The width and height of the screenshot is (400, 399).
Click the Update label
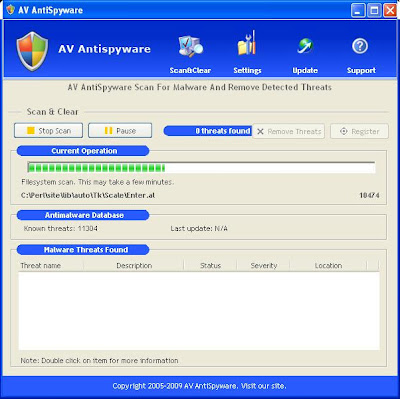pos(305,70)
